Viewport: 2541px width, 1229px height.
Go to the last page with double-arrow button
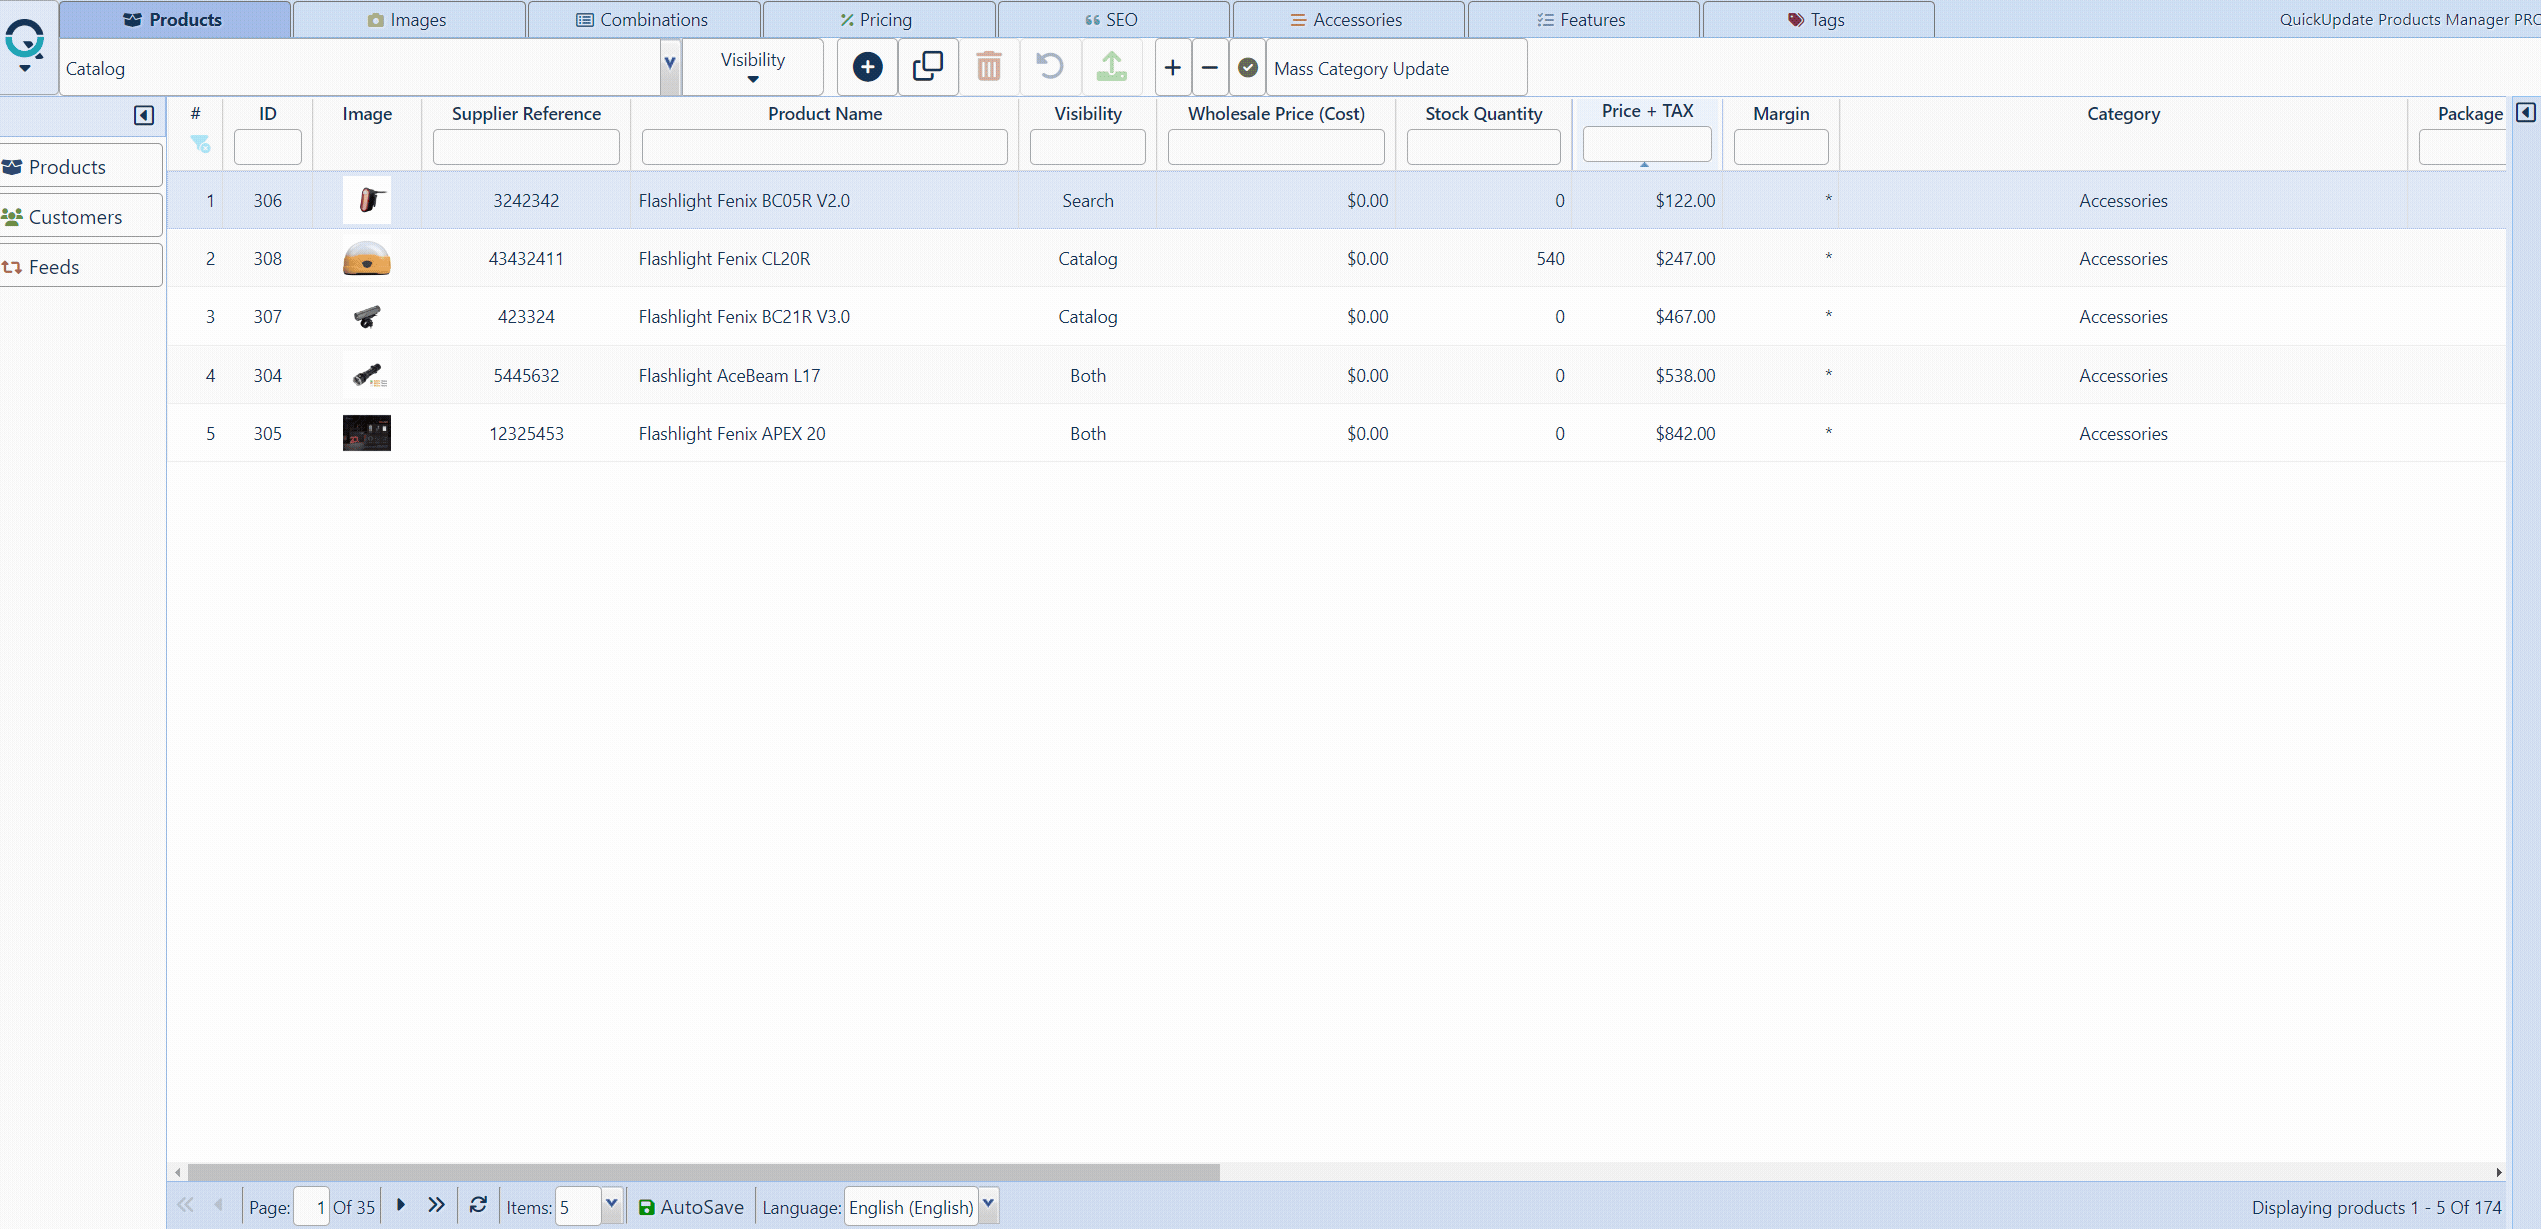tap(436, 1206)
